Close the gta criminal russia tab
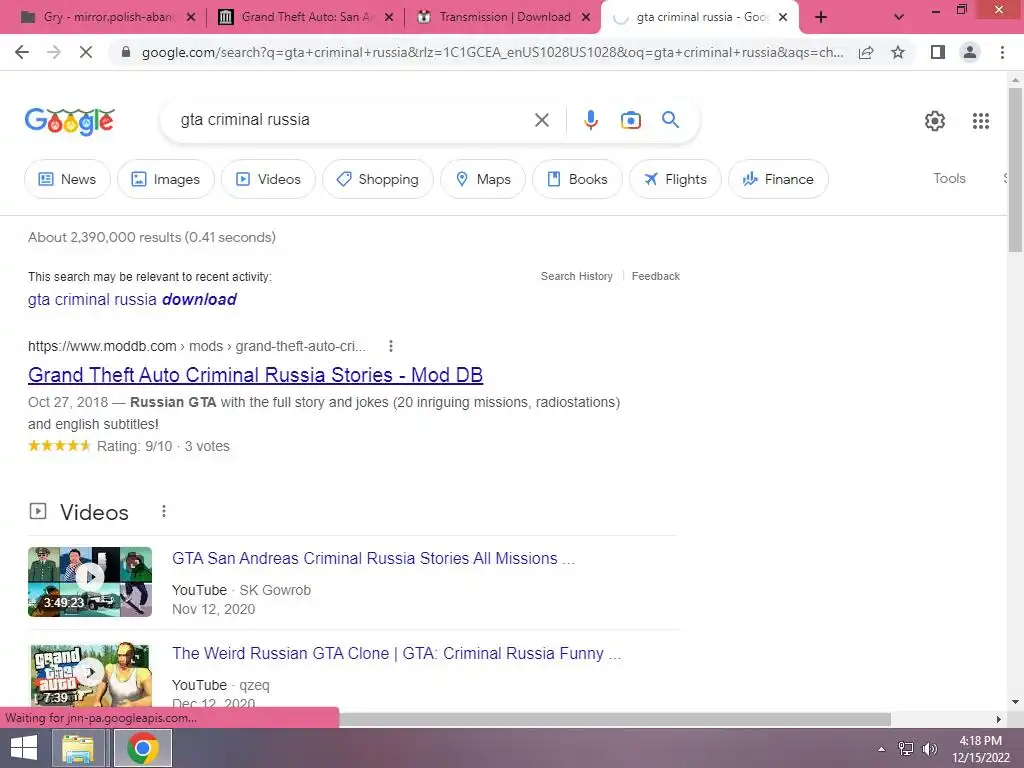The image size is (1024, 768). click(x=782, y=18)
